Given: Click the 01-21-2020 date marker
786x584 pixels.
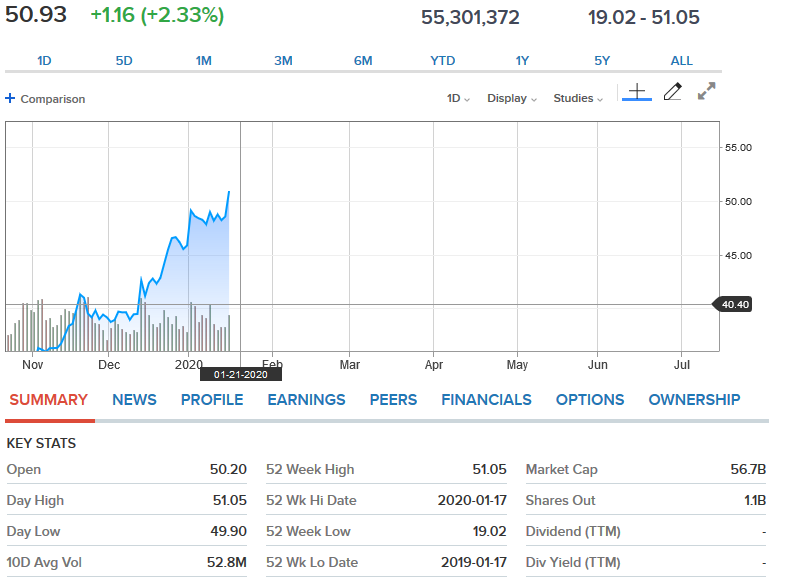Looking at the screenshot, I should click(241, 374).
